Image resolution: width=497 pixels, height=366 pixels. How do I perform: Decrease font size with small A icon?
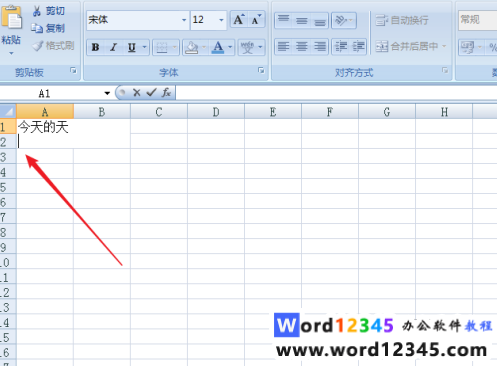pos(256,20)
